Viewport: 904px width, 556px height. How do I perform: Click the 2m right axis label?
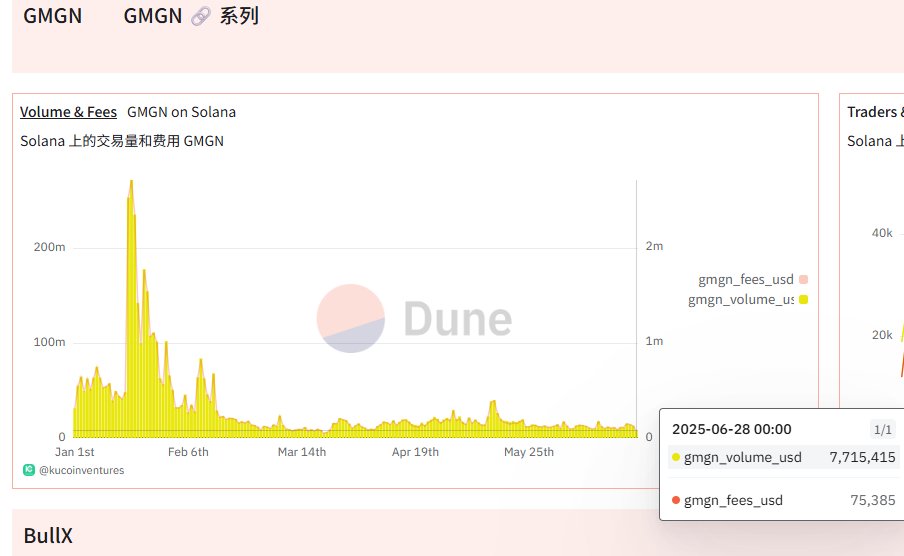654,246
